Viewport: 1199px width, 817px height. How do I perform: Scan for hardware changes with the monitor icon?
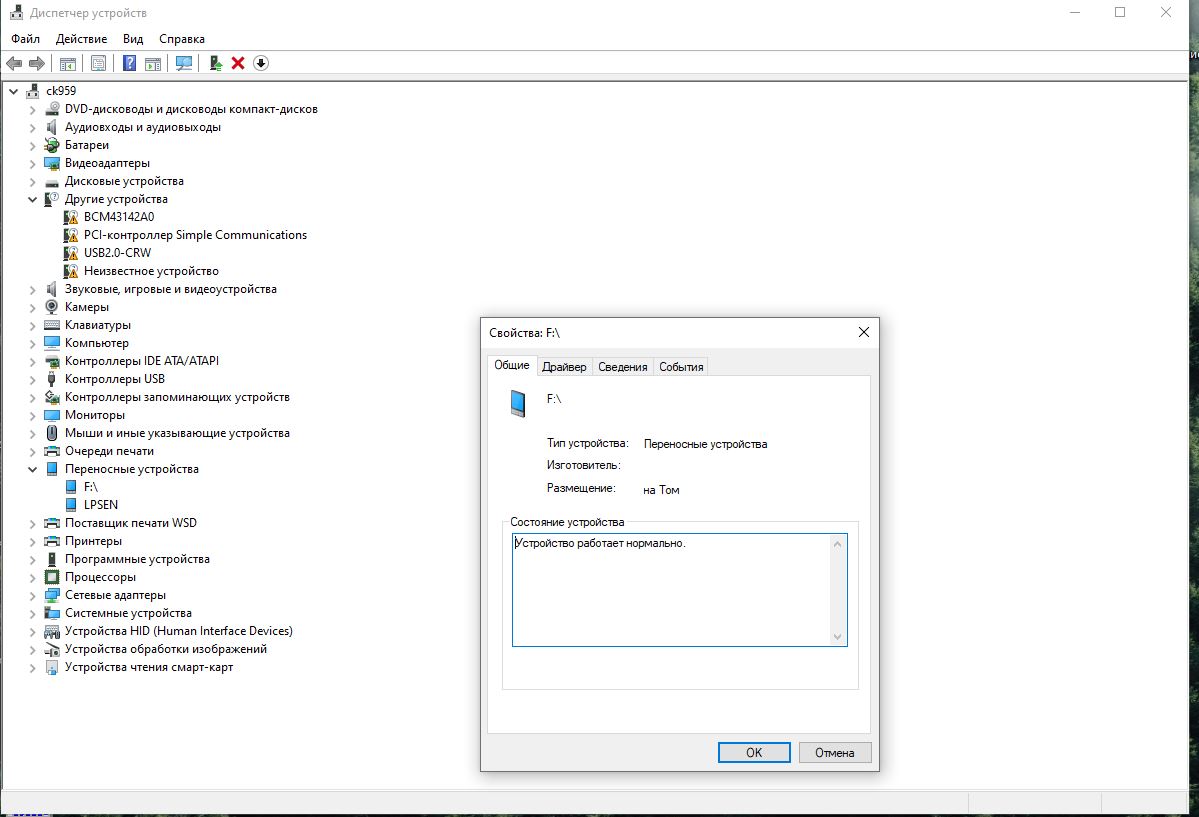click(x=184, y=63)
